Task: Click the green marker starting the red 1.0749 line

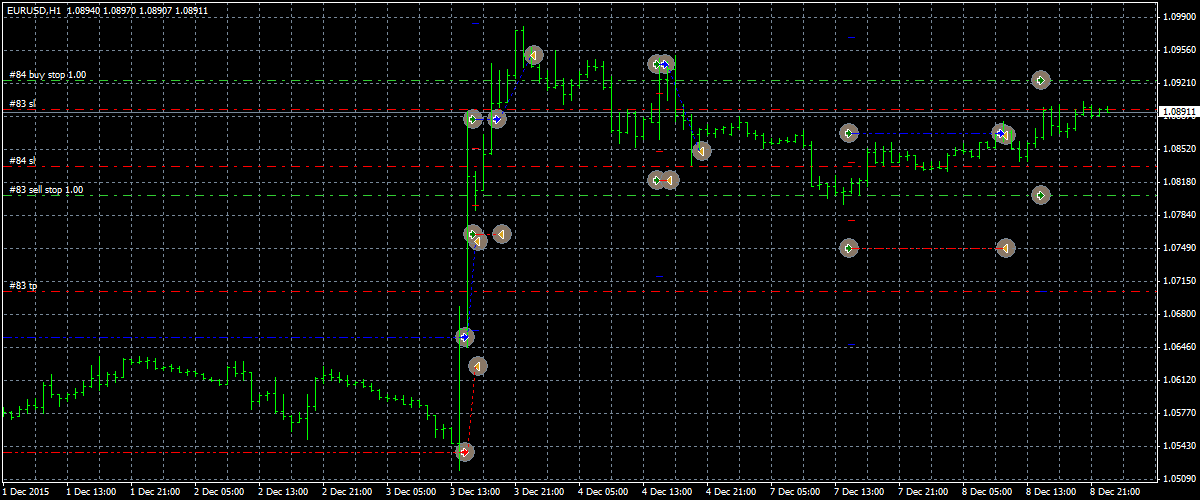Action: [x=849, y=248]
